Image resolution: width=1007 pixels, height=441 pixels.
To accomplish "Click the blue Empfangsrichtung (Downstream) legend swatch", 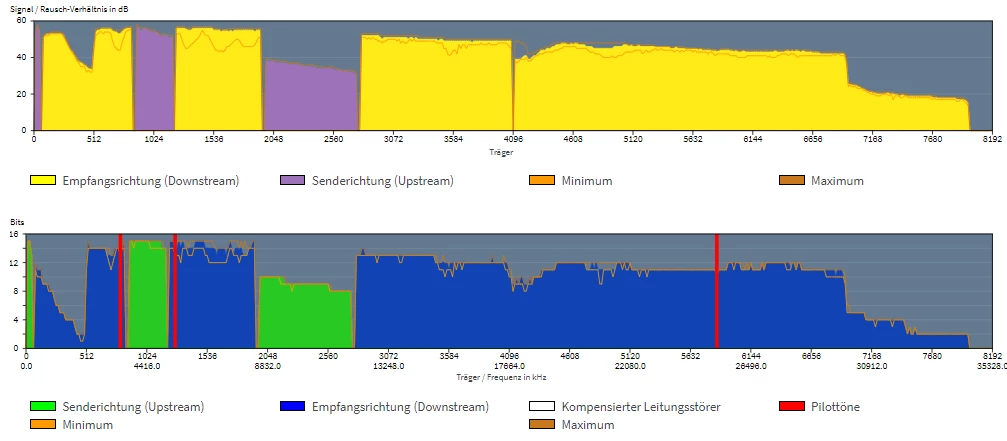I will pos(292,406).
